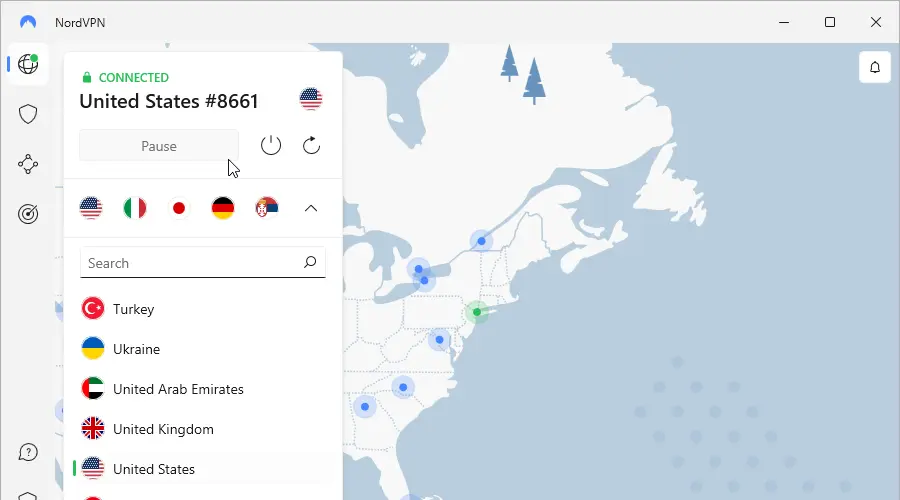The height and width of the screenshot is (500, 900).
Task: Click the United States #8661 server name
Action: point(169,101)
